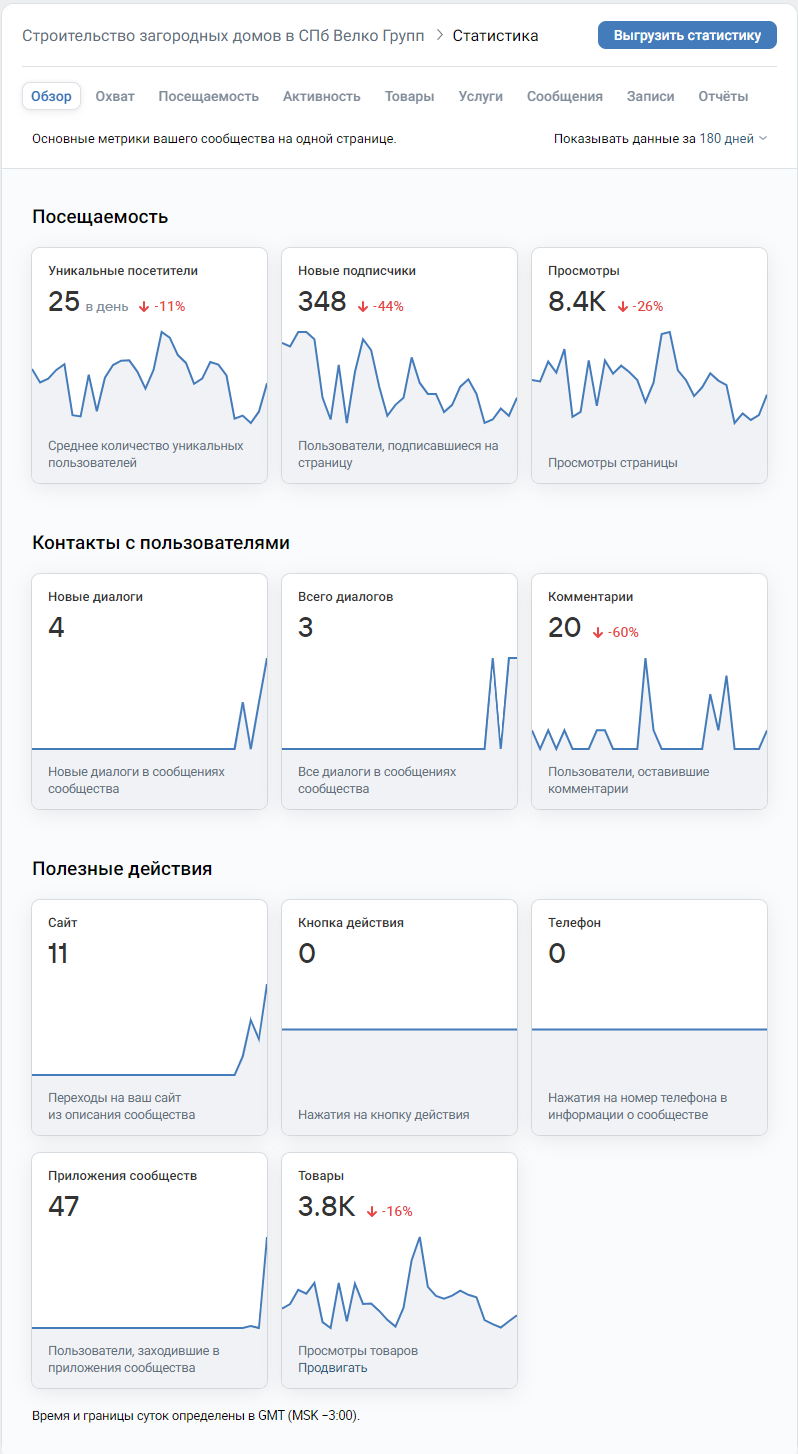This screenshot has height=1454, width=798.
Task: Click the Новые диалоги card
Action: (x=150, y=692)
